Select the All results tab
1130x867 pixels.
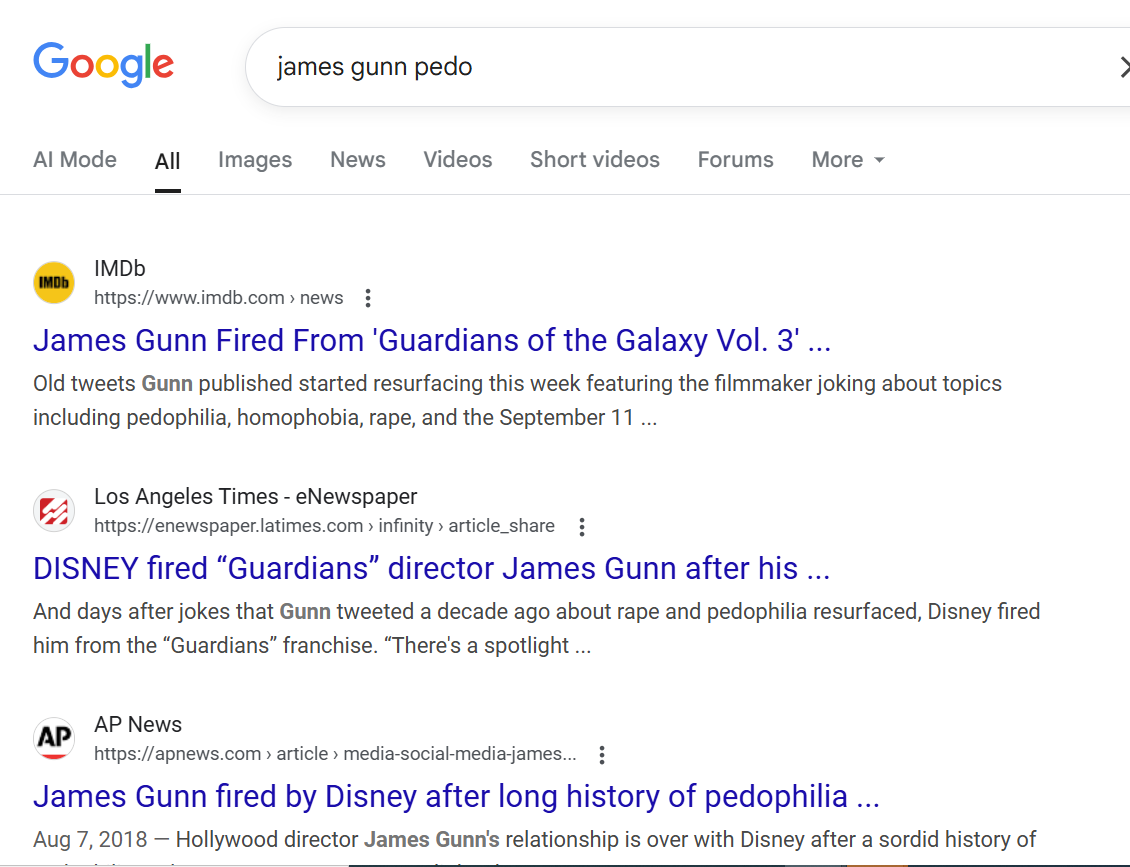click(x=167, y=161)
